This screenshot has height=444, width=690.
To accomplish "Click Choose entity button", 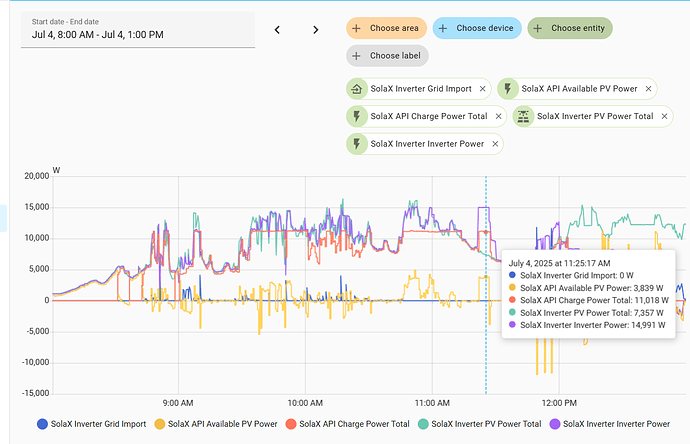I will 570,28.
